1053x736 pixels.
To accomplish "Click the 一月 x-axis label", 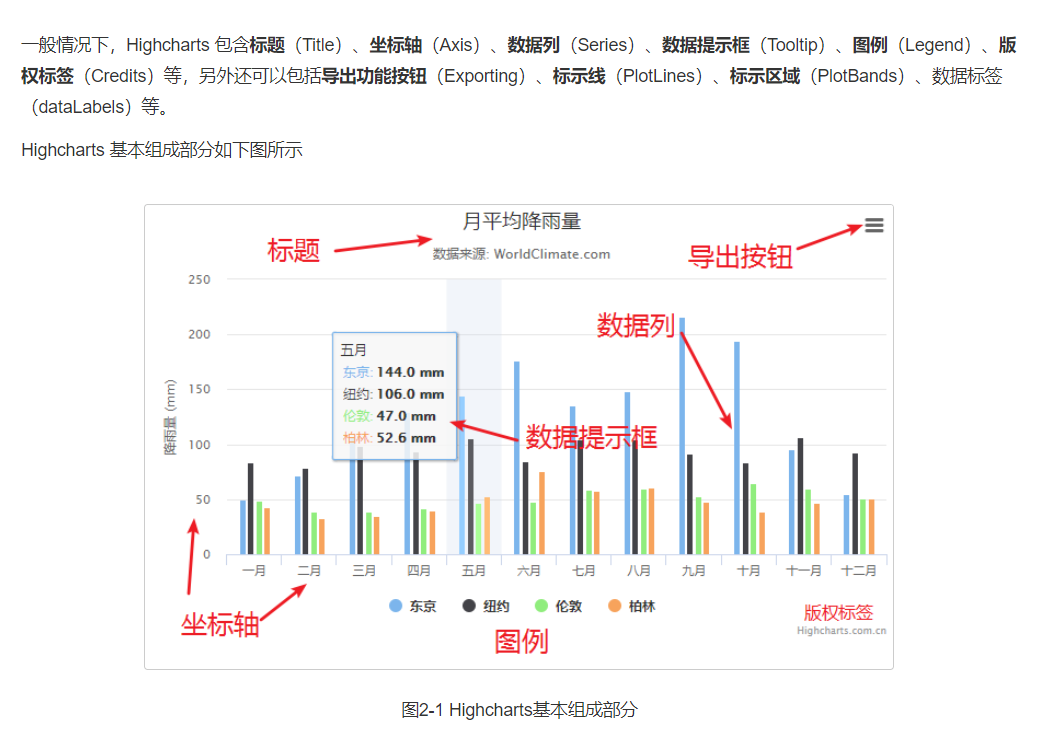I will 254,571.
